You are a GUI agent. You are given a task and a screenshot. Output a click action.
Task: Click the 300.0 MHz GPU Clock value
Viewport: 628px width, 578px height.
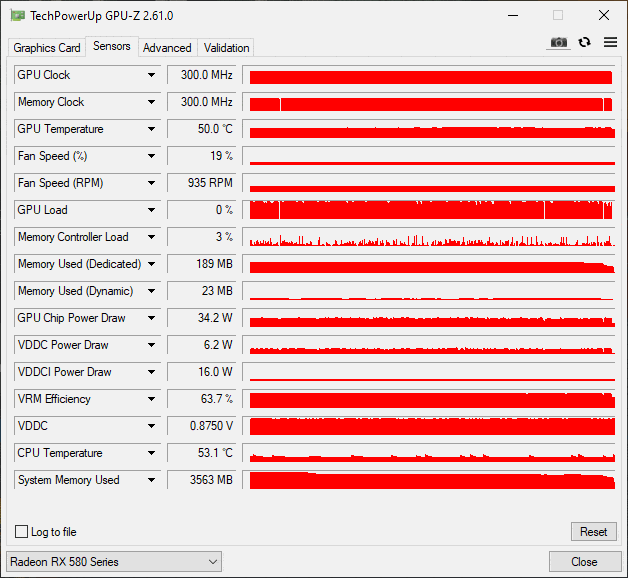pyautogui.click(x=201, y=75)
